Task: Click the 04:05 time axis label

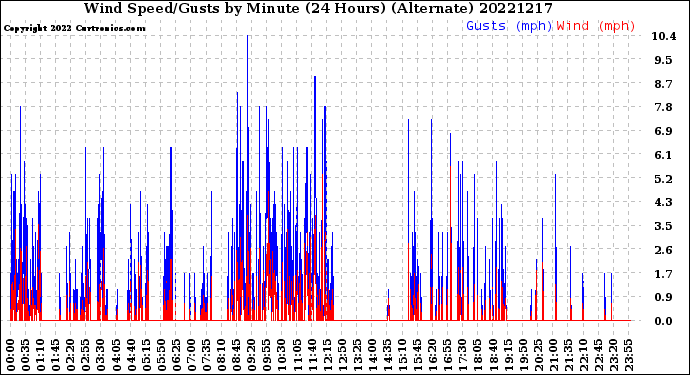Action: click(x=116, y=355)
